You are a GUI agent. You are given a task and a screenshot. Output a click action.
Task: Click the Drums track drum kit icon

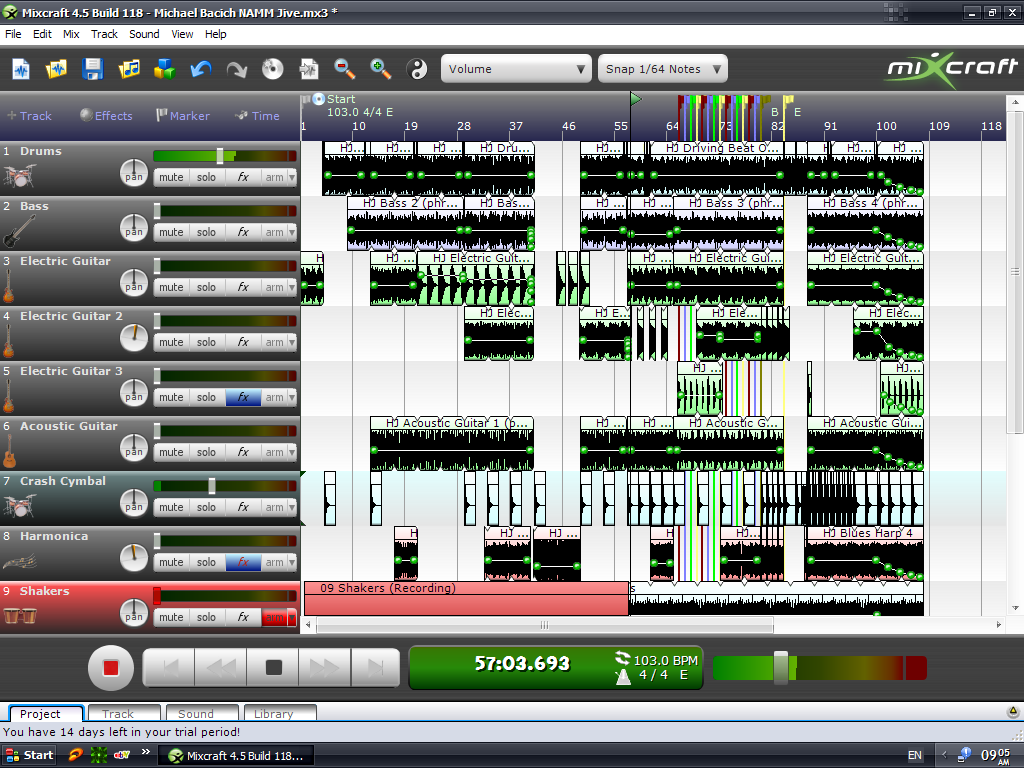tap(19, 176)
